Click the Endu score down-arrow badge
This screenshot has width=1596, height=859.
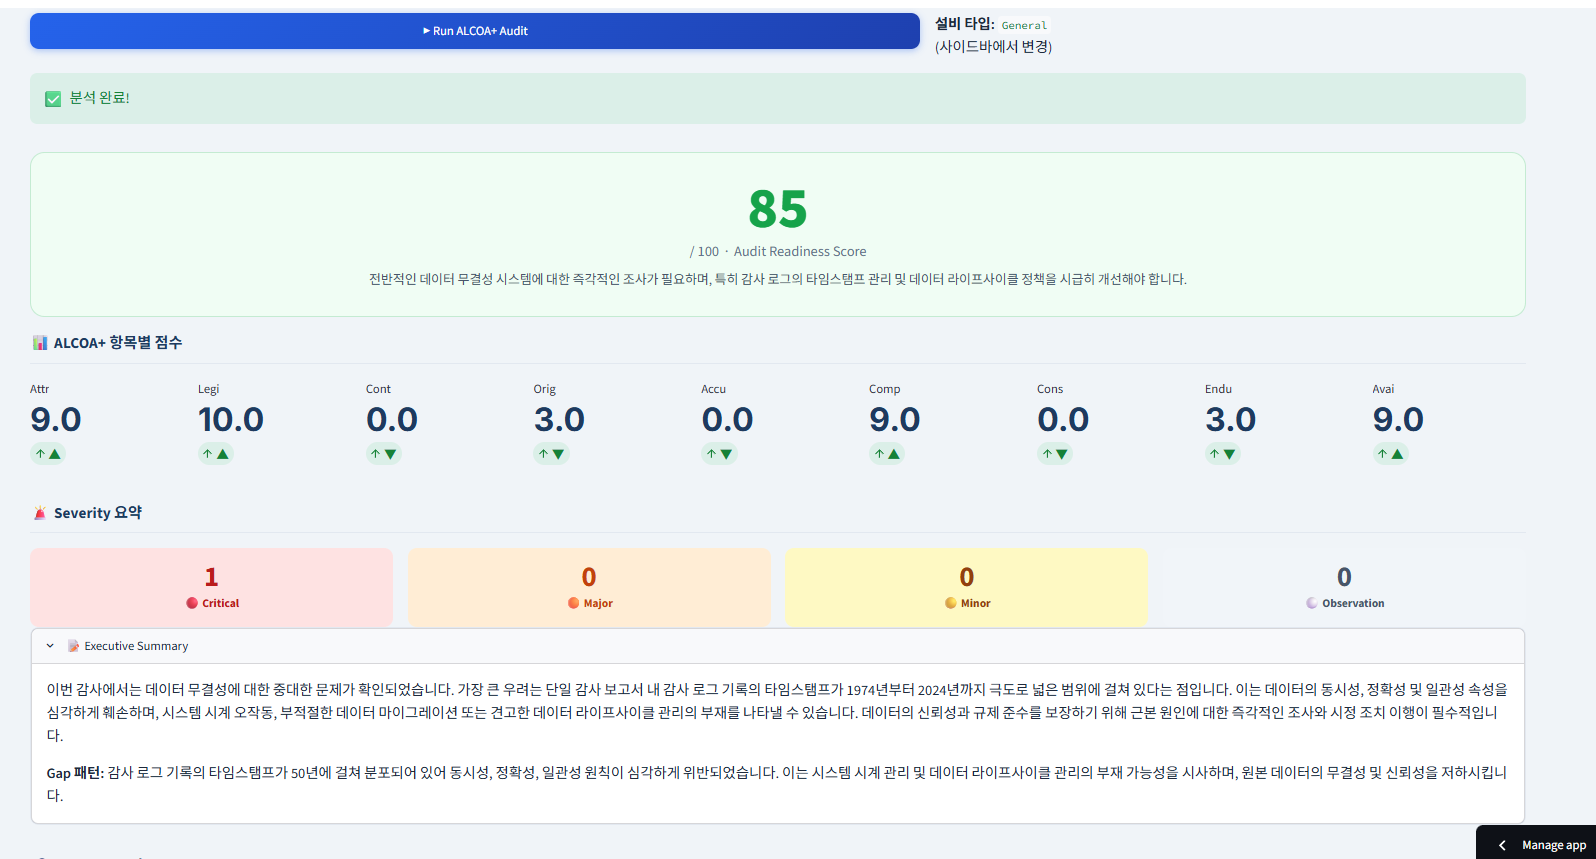tap(1224, 454)
